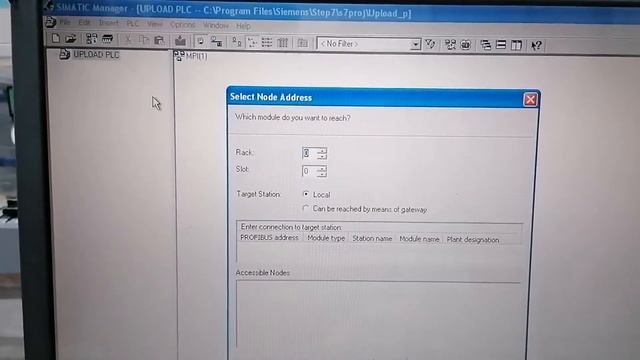Click the filter funnel icon
The image size is (640, 360).
coord(430,44)
